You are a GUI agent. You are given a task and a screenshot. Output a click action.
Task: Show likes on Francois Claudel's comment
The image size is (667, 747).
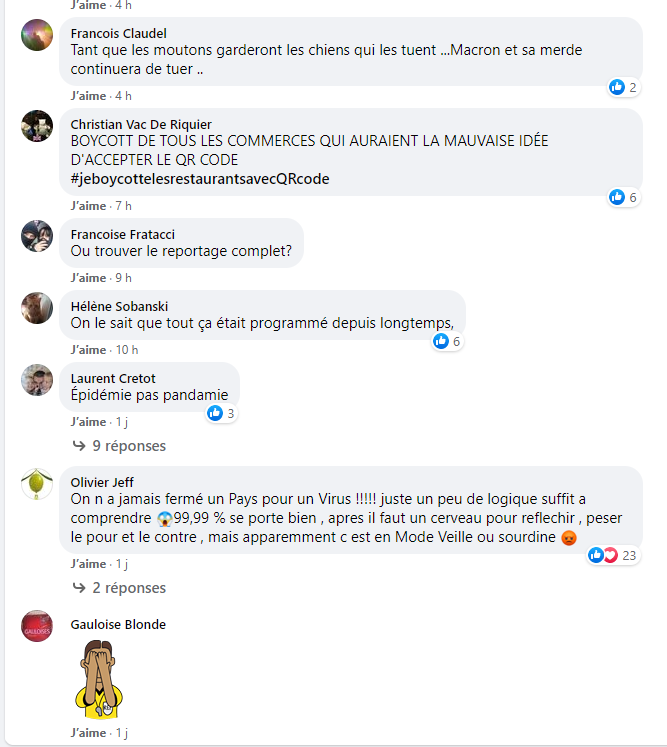(624, 87)
